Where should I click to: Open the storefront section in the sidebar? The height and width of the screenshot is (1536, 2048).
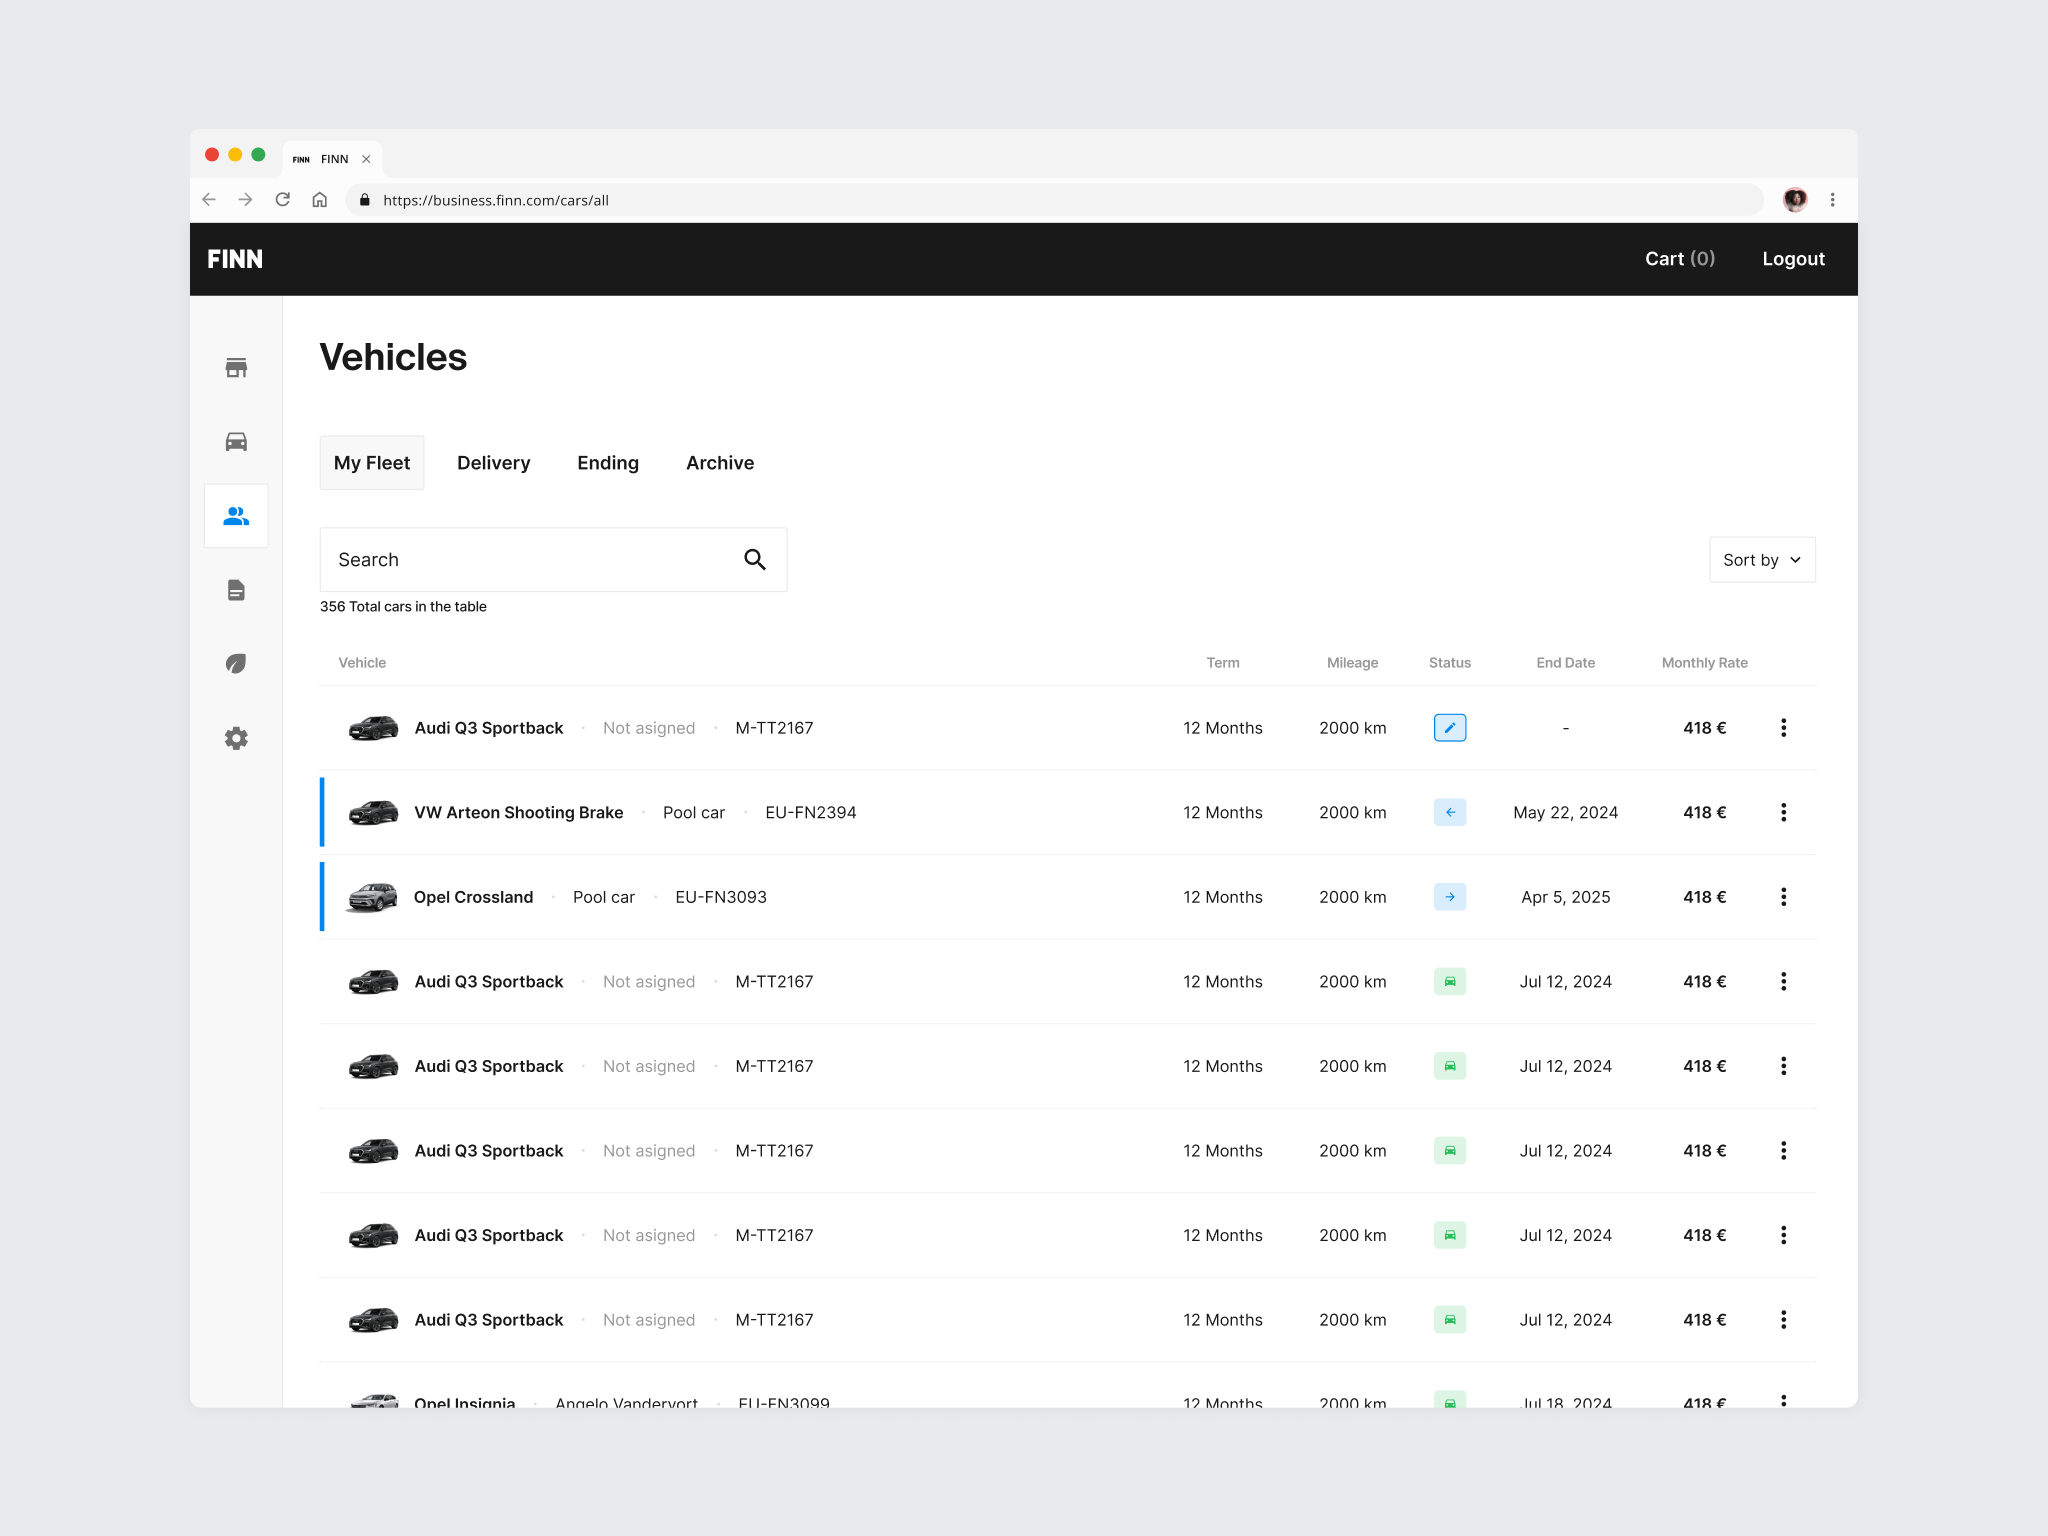tap(236, 367)
